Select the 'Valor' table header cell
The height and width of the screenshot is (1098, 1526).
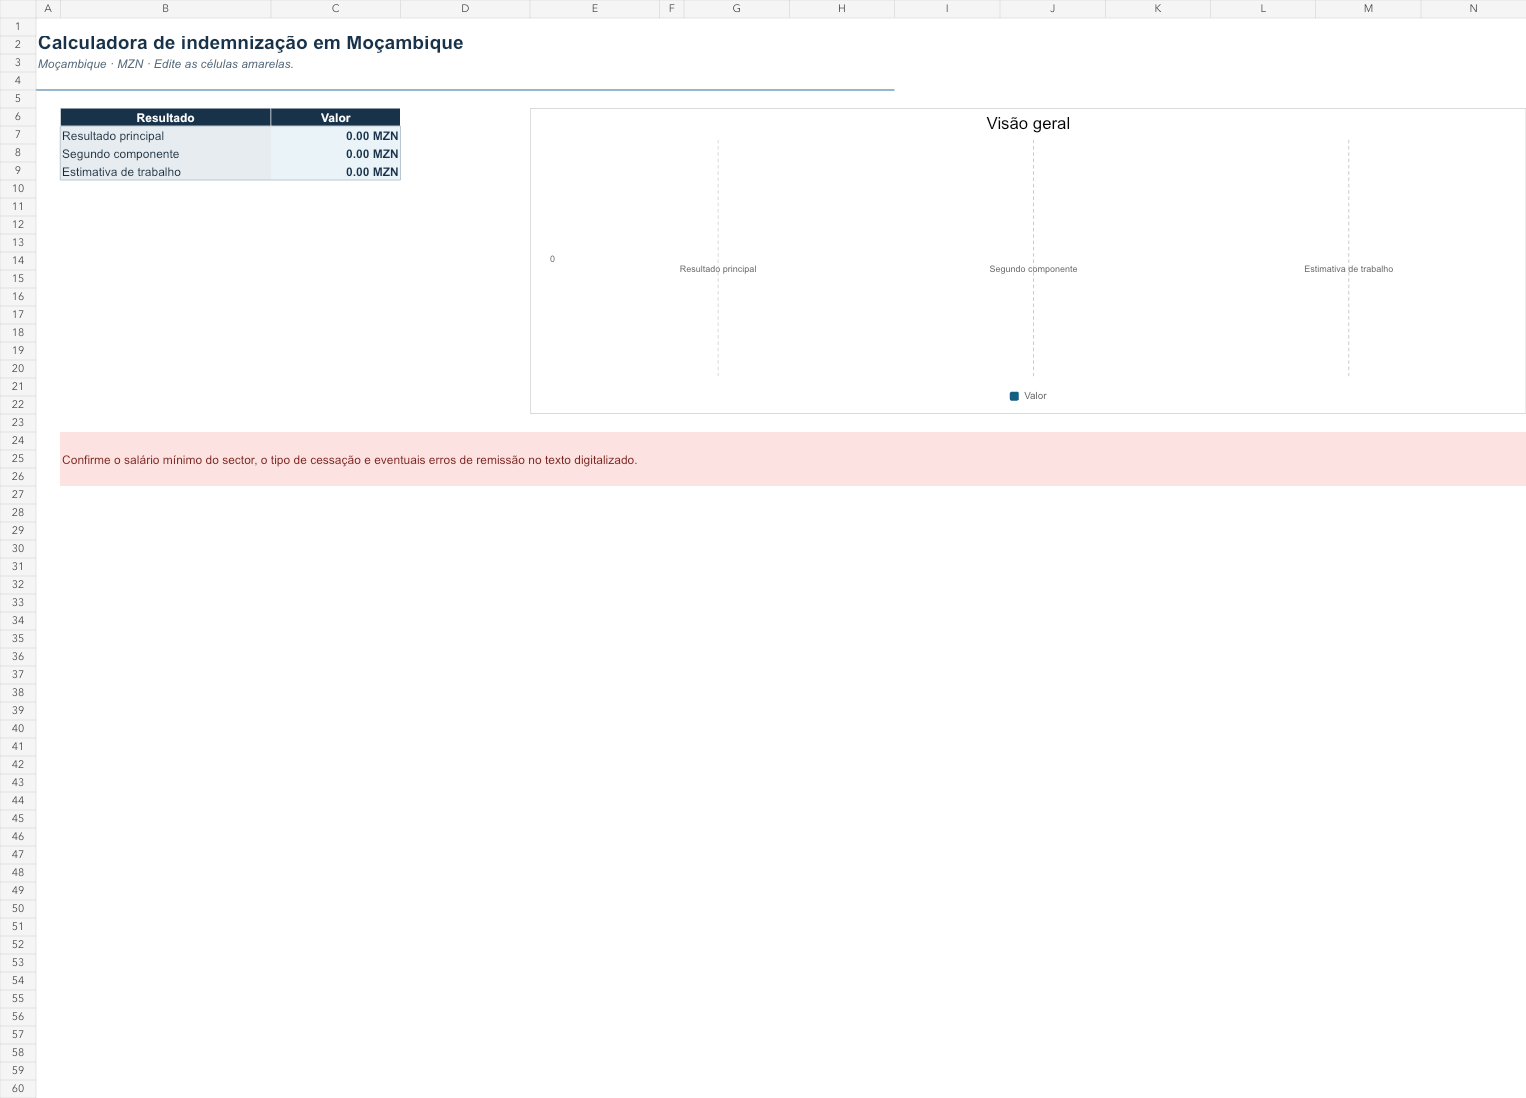coord(335,118)
